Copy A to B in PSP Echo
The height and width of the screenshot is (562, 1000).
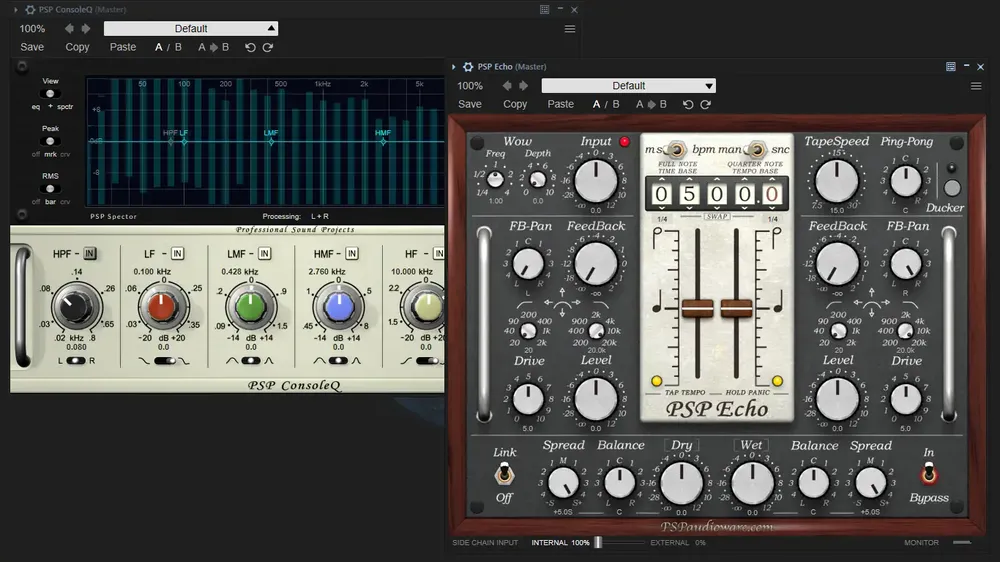tap(651, 104)
